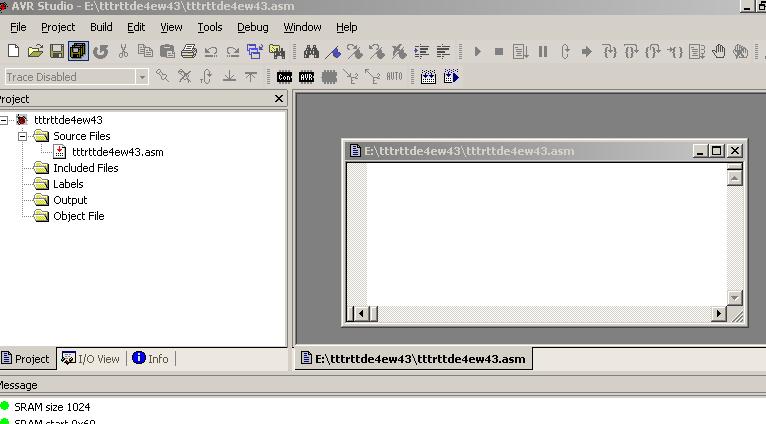Switch to the I/O View tab
This screenshot has width=766, height=424.
coord(91,359)
